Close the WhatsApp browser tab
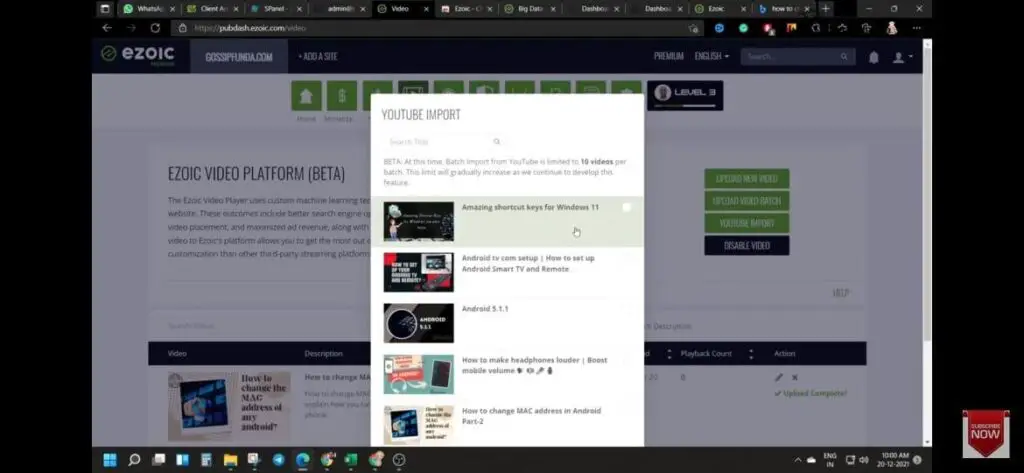Viewport: 1024px width, 473px height. tap(172, 9)
